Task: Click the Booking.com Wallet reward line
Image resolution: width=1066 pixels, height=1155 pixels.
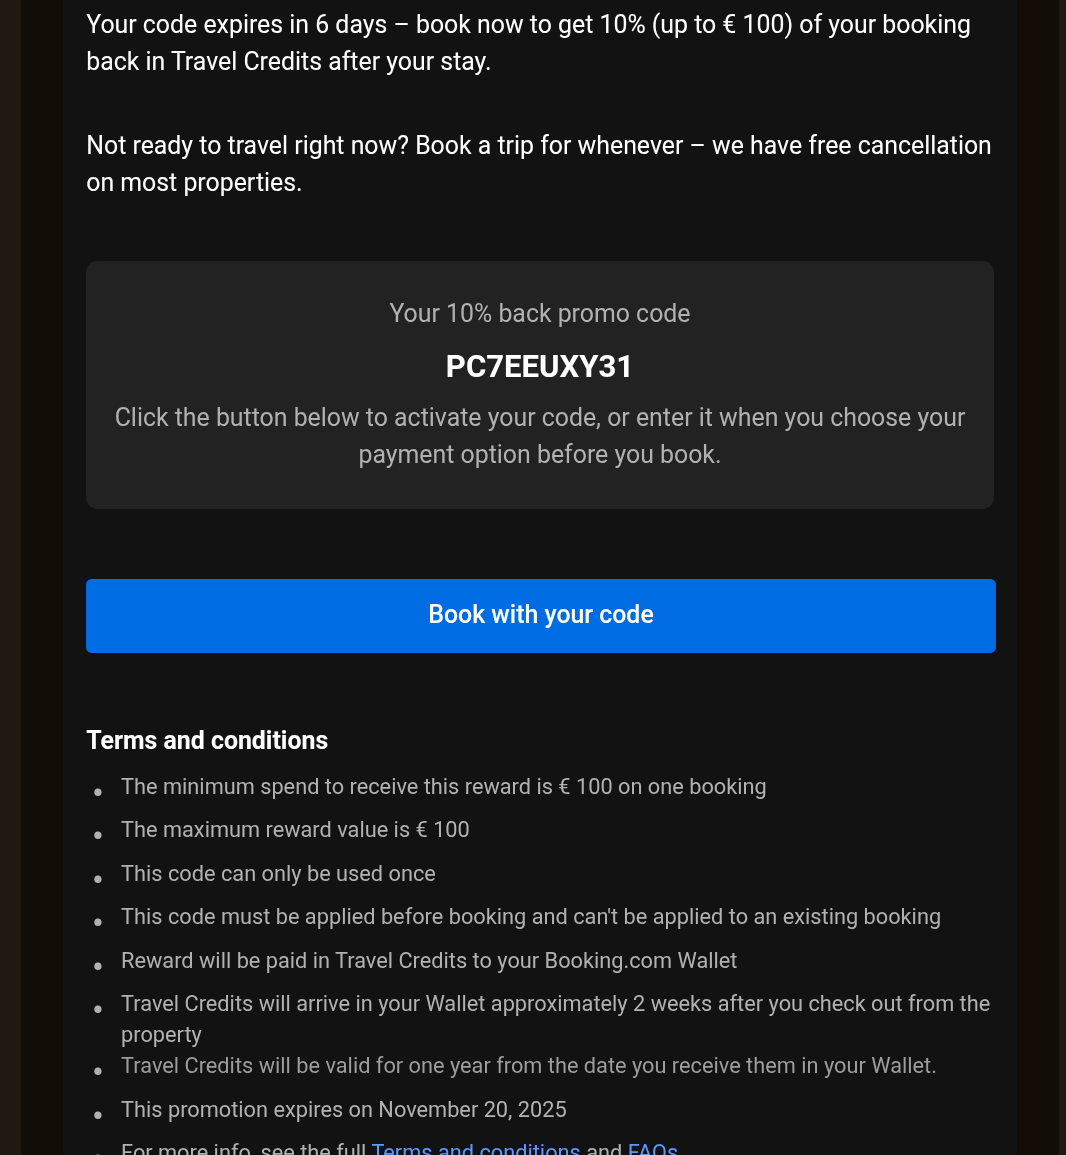Action: (x=428, y=961)
